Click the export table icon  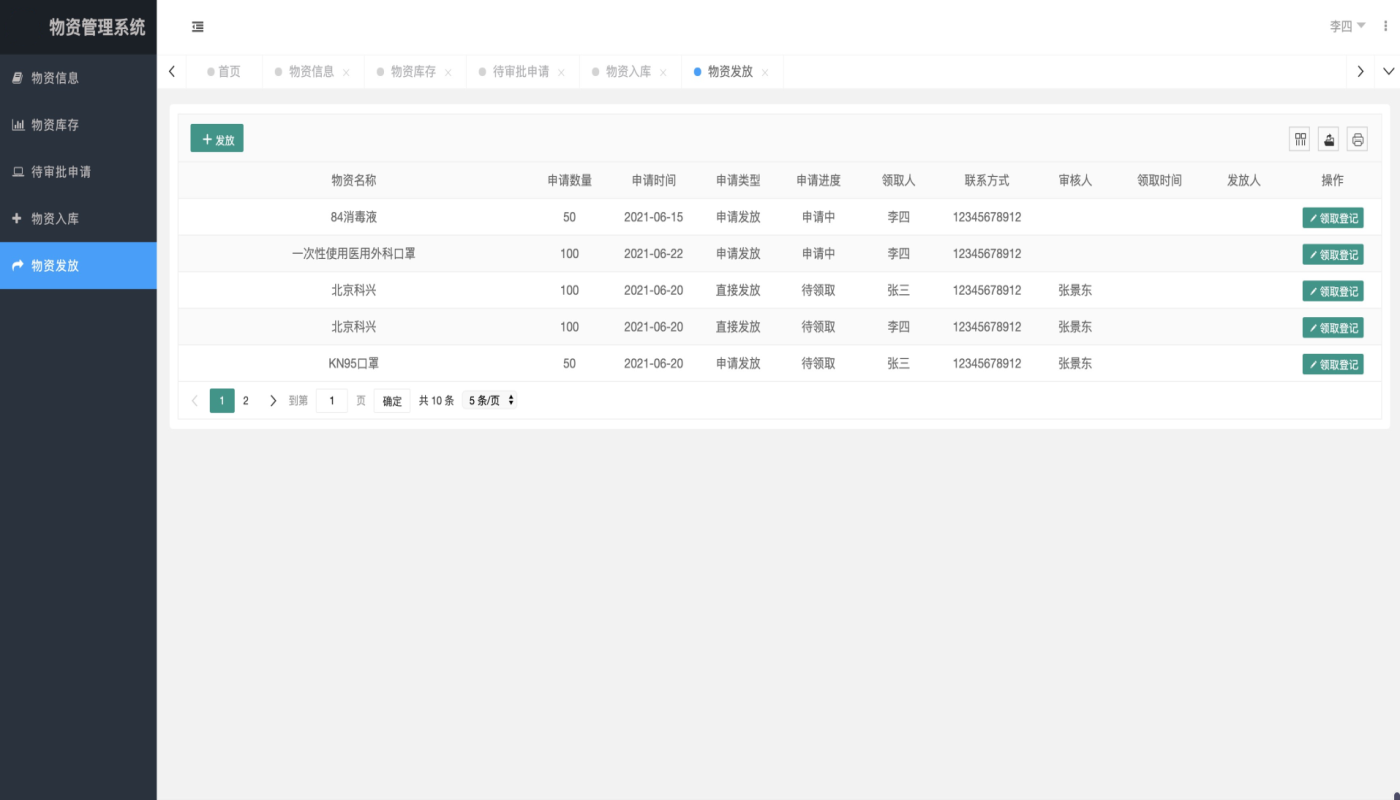1329,140
